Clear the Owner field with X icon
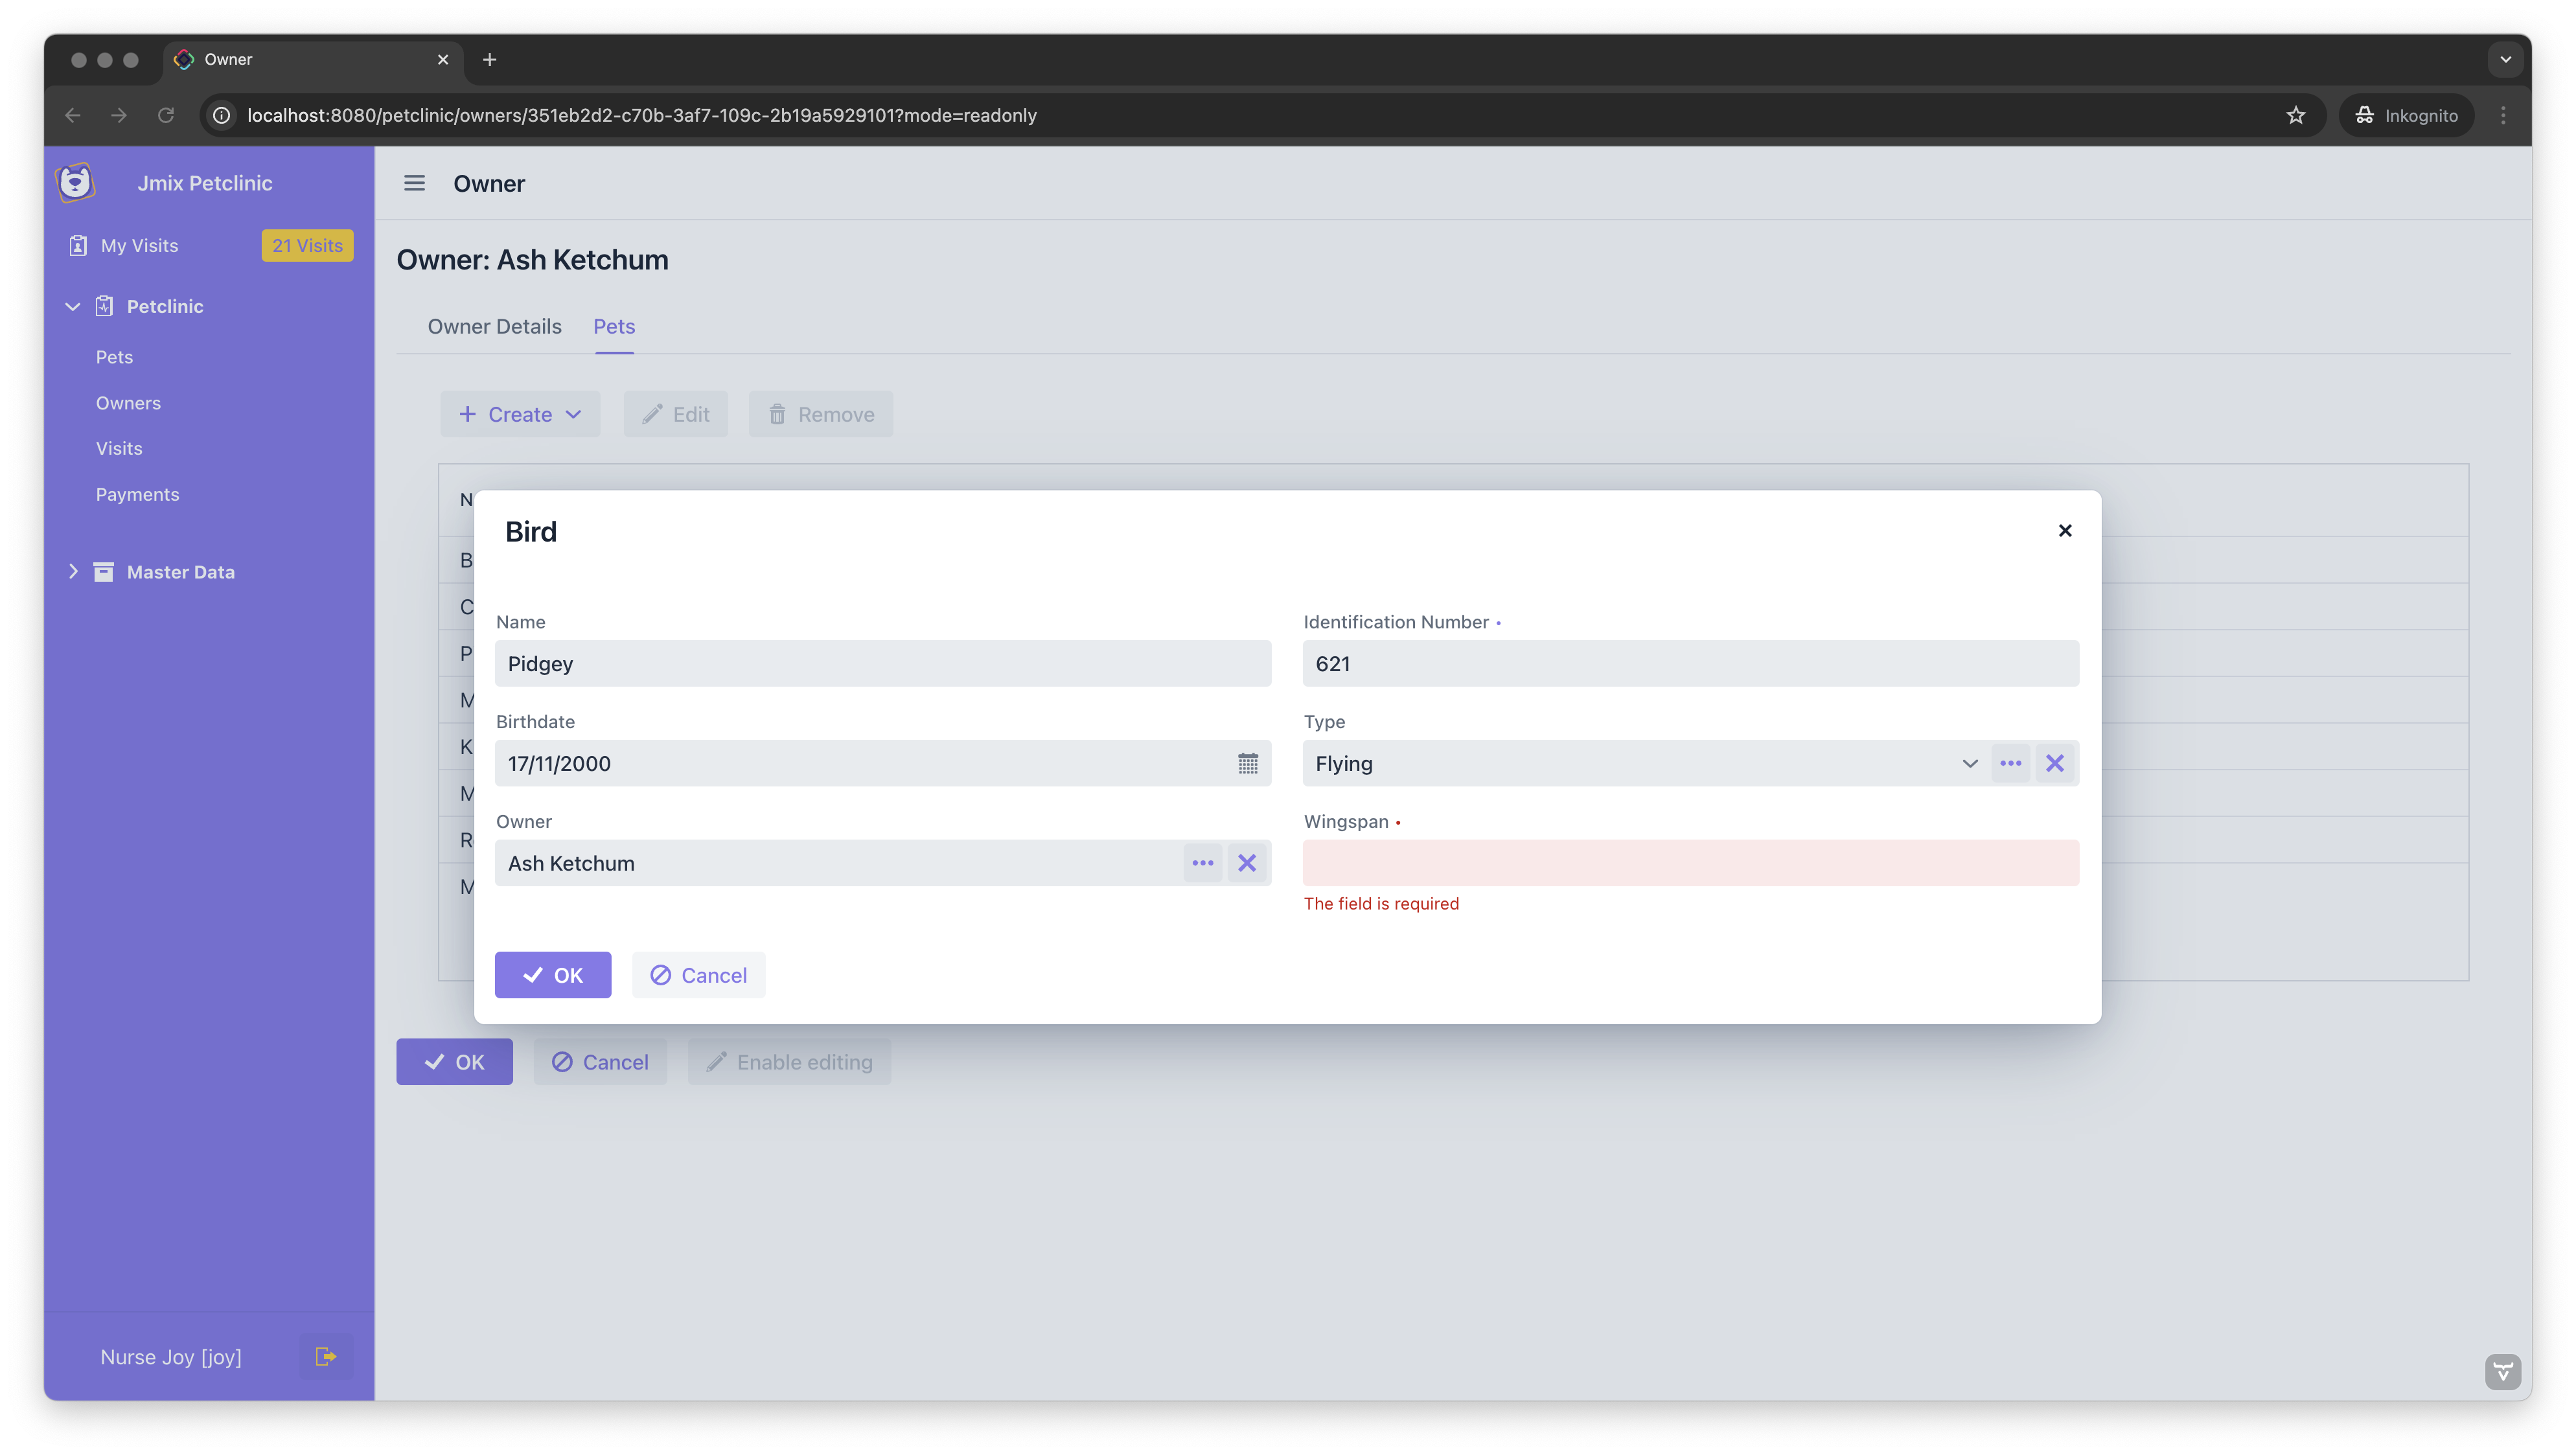Image resolution: width=2576 pixels, height=1455 pixels. (1246, 863)
